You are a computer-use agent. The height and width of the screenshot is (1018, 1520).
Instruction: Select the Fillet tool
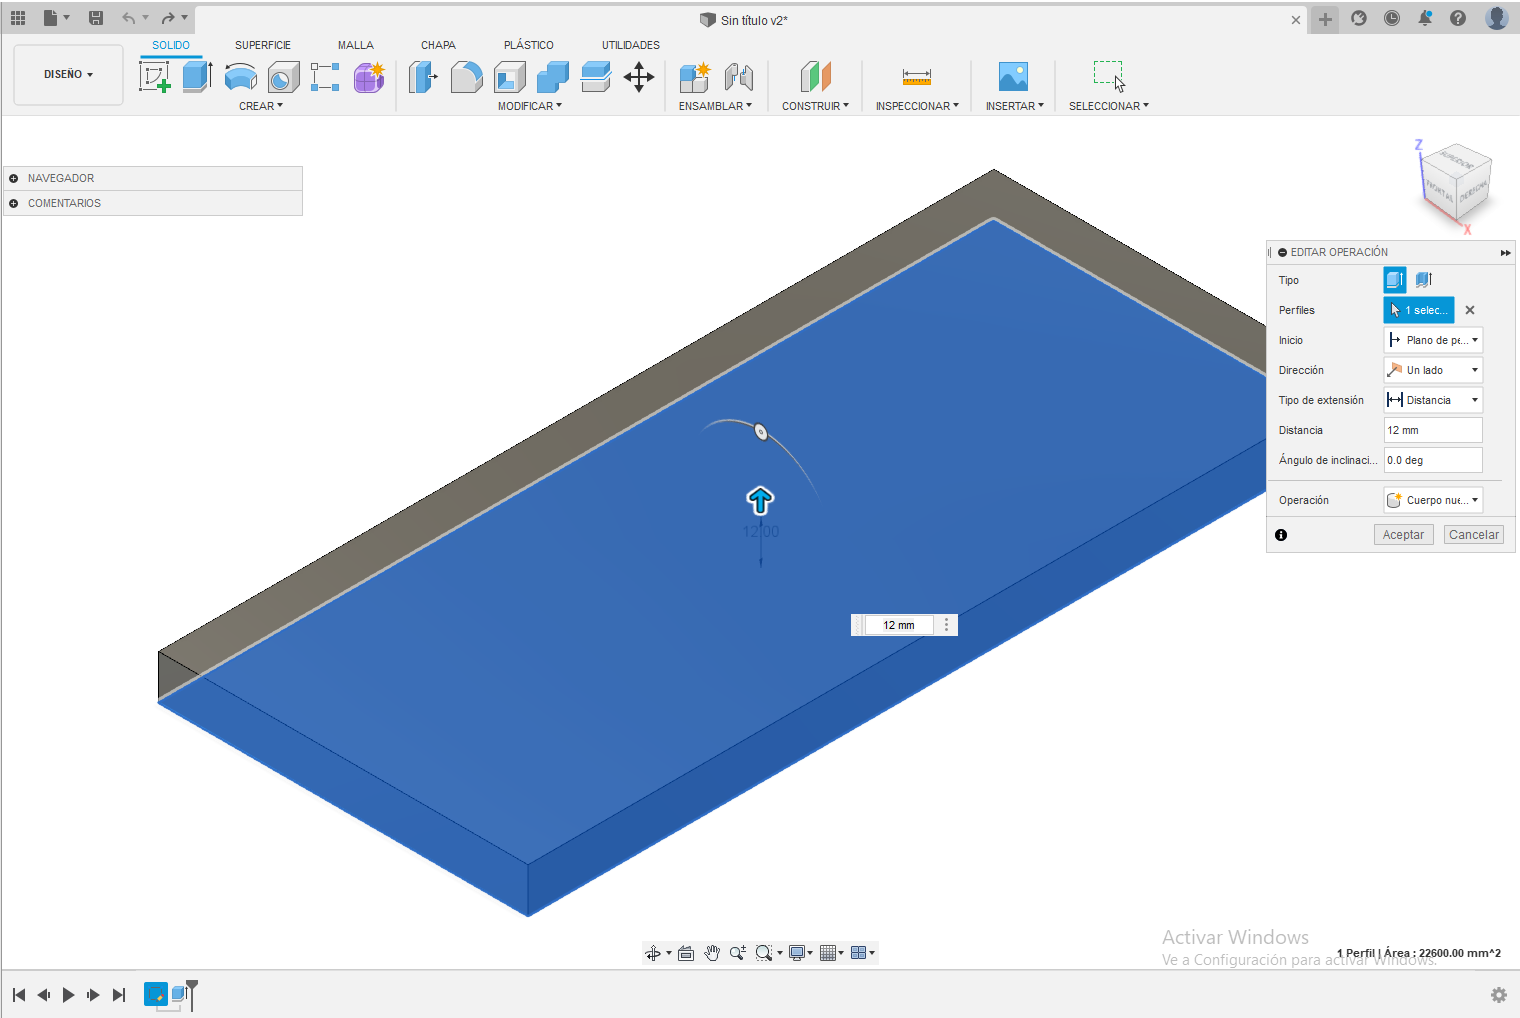466,77
